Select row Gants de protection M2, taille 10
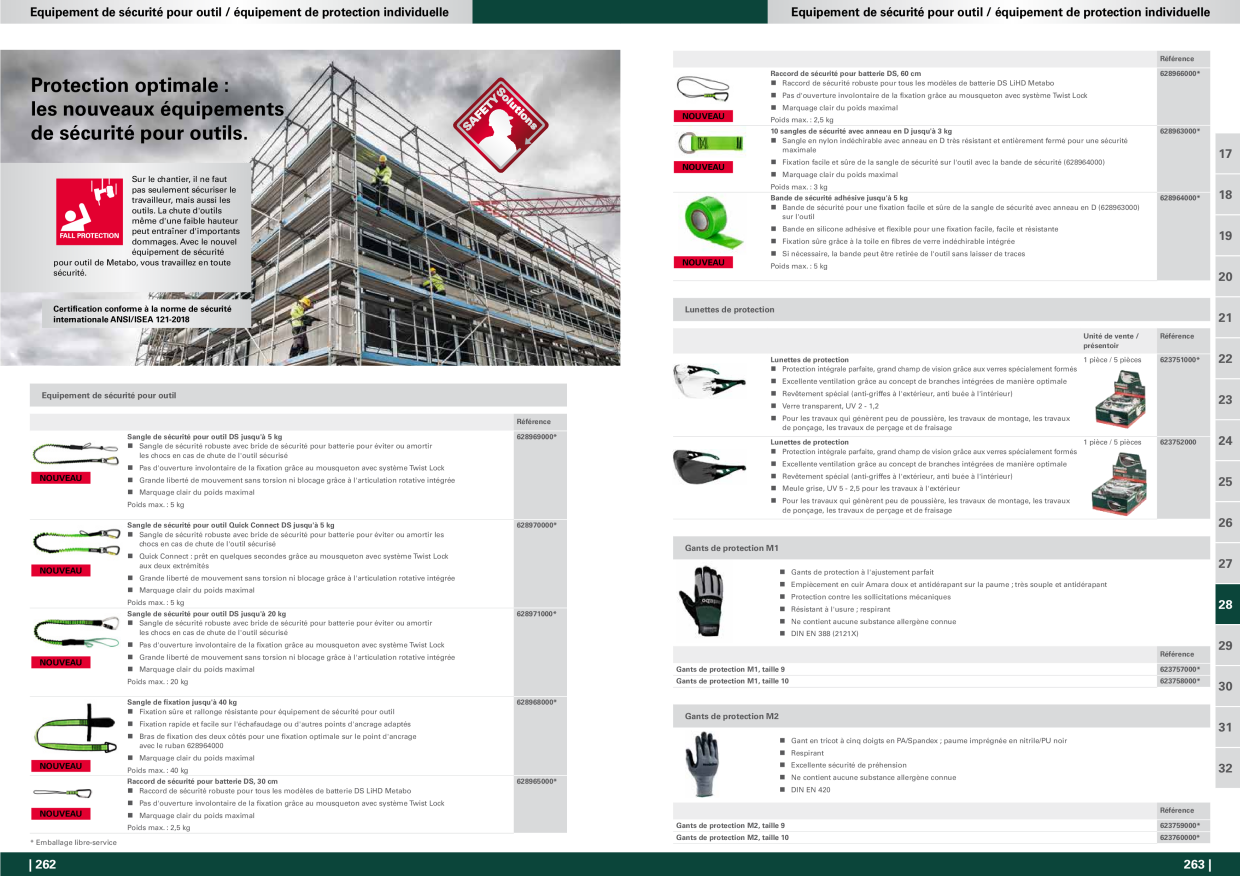Image resolution: width=1240 pixels, height=876 pixels. [941, 837]
